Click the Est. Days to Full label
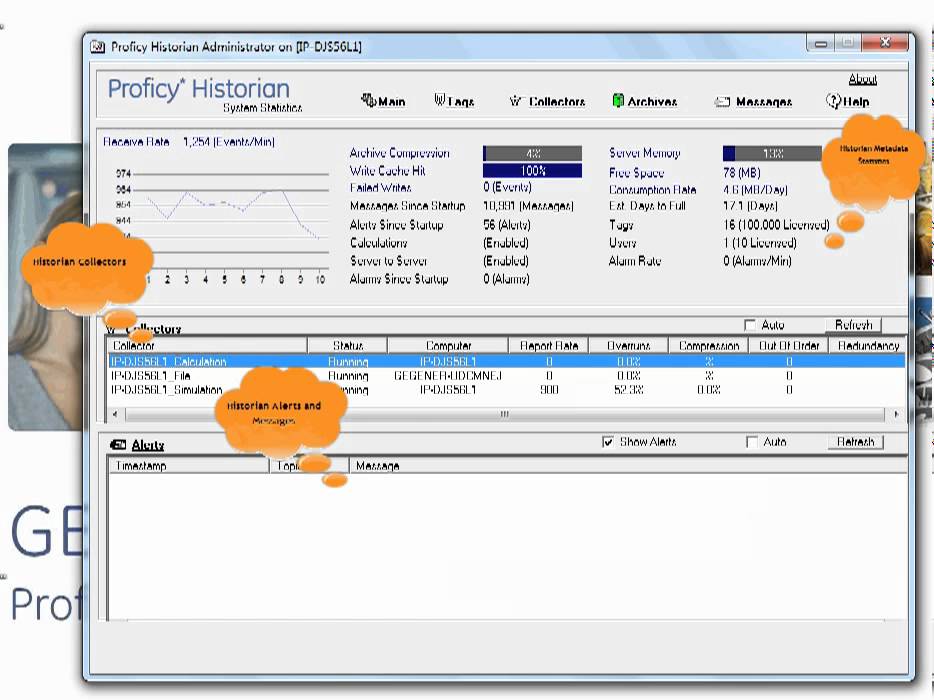The height and width of the screenshot is (700, 934). [x=647, y=206]
